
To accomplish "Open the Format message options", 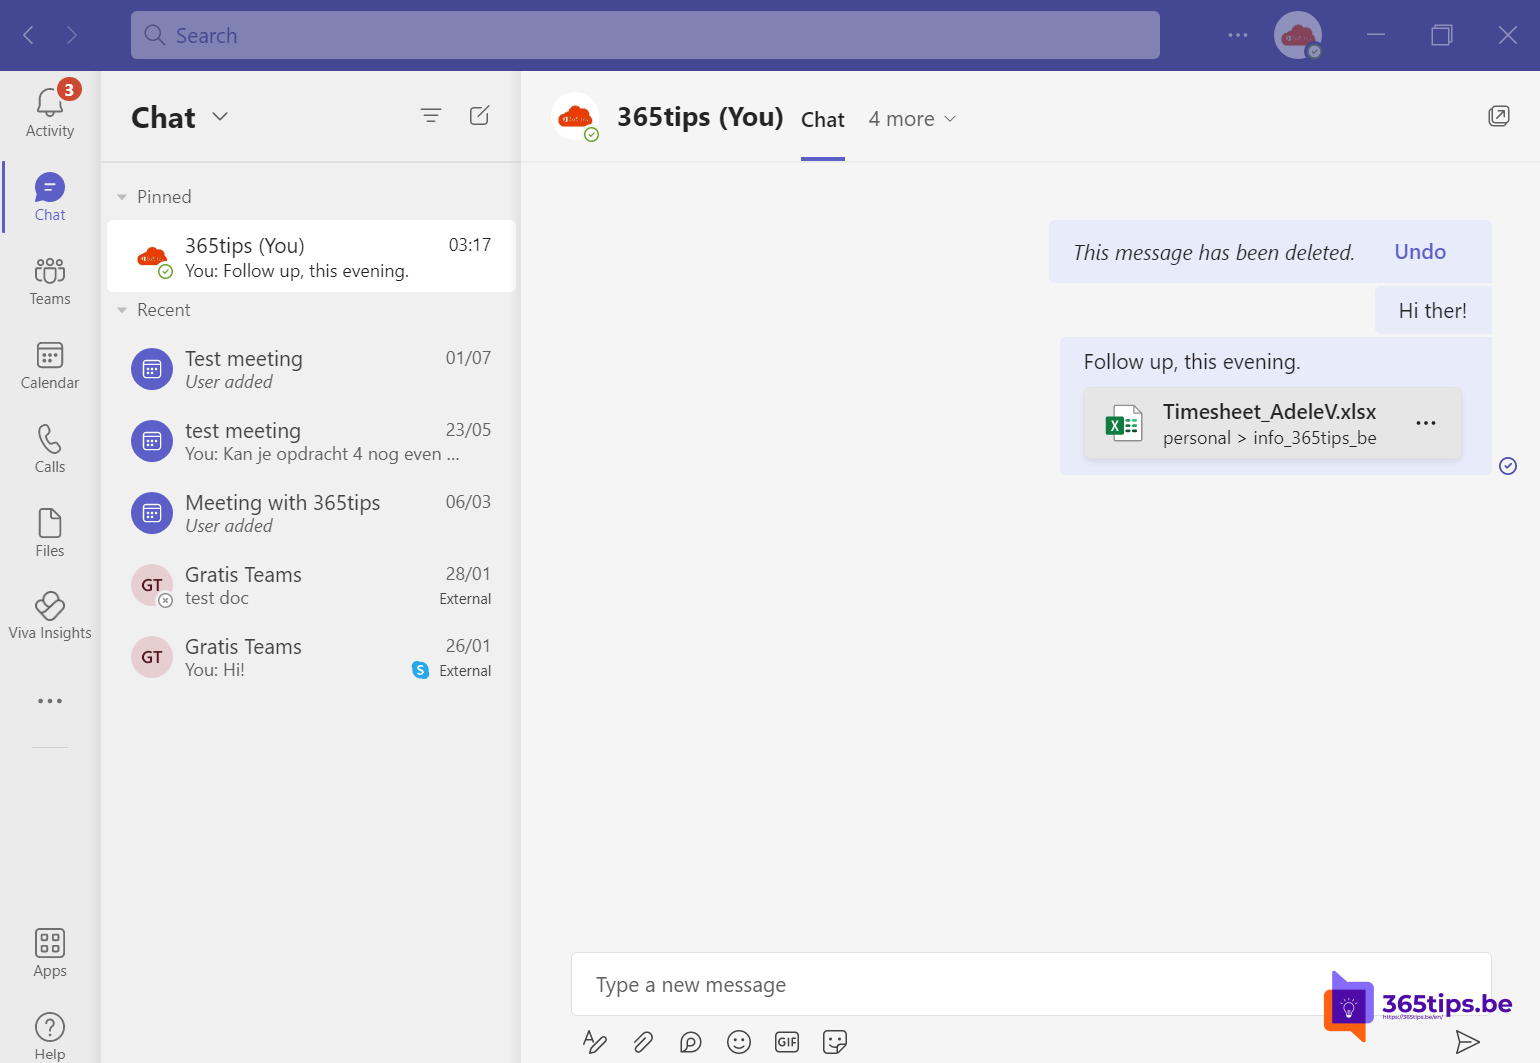I will coord(595,1042).
